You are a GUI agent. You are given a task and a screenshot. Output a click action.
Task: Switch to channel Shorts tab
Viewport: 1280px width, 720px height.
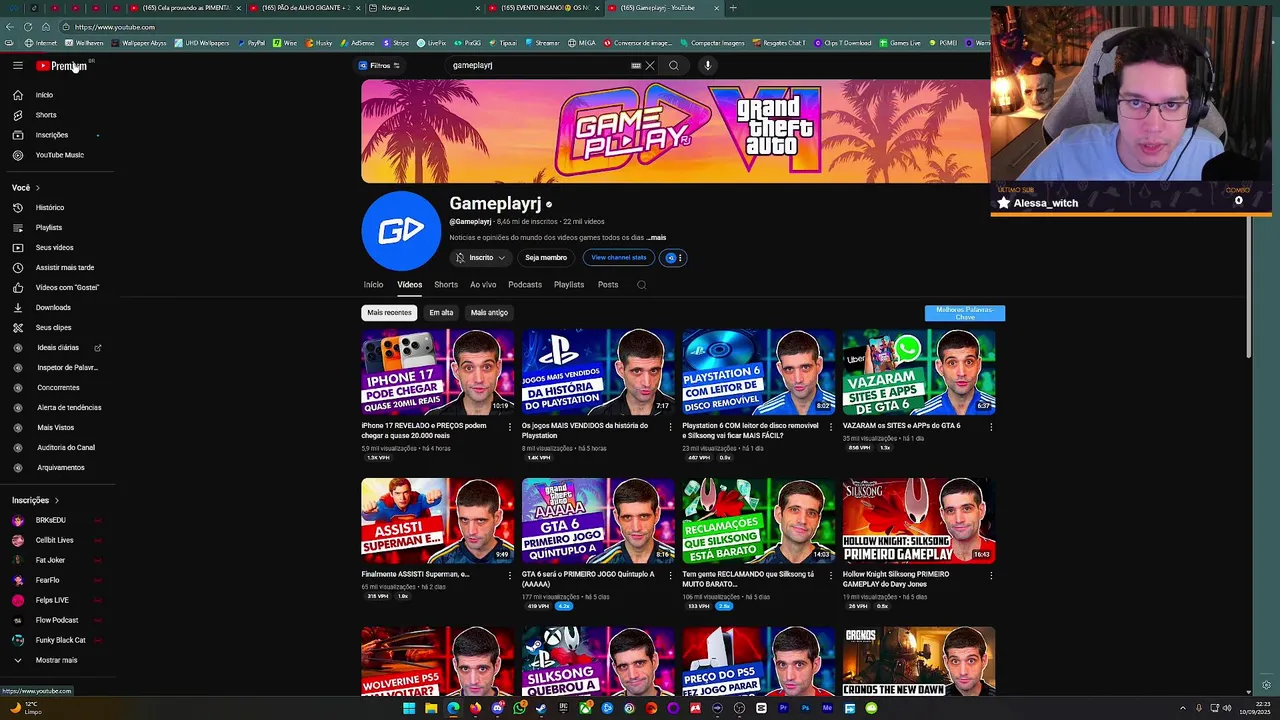(x=446, y=285)
